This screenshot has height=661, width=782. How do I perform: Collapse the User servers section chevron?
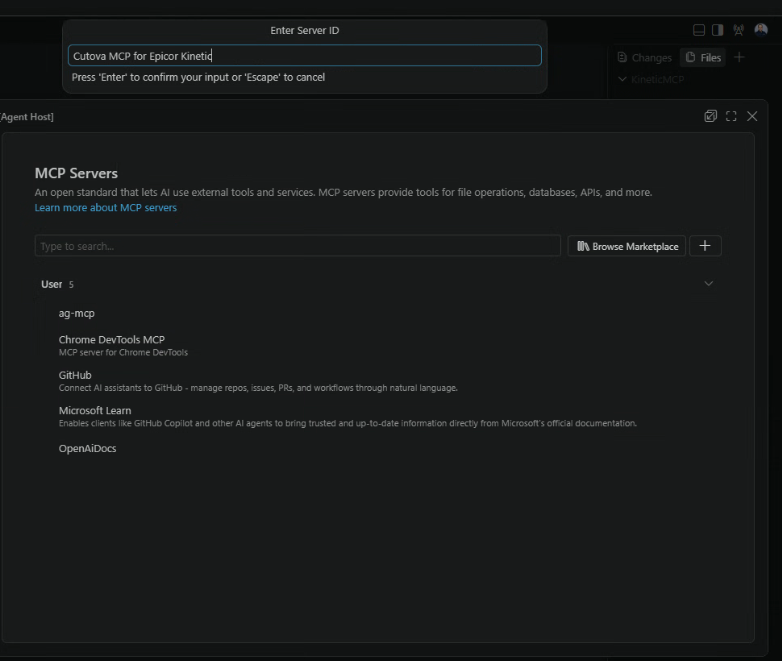pyautogui.click(x=708, y=283)
